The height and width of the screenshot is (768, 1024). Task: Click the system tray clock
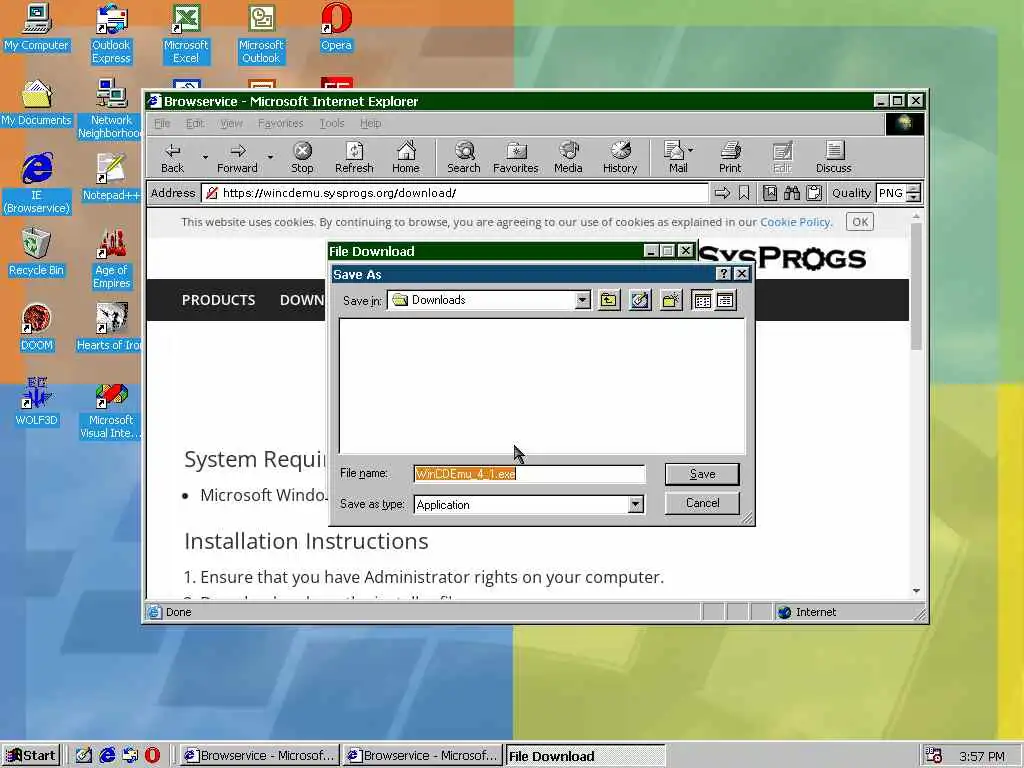(982, 756)
